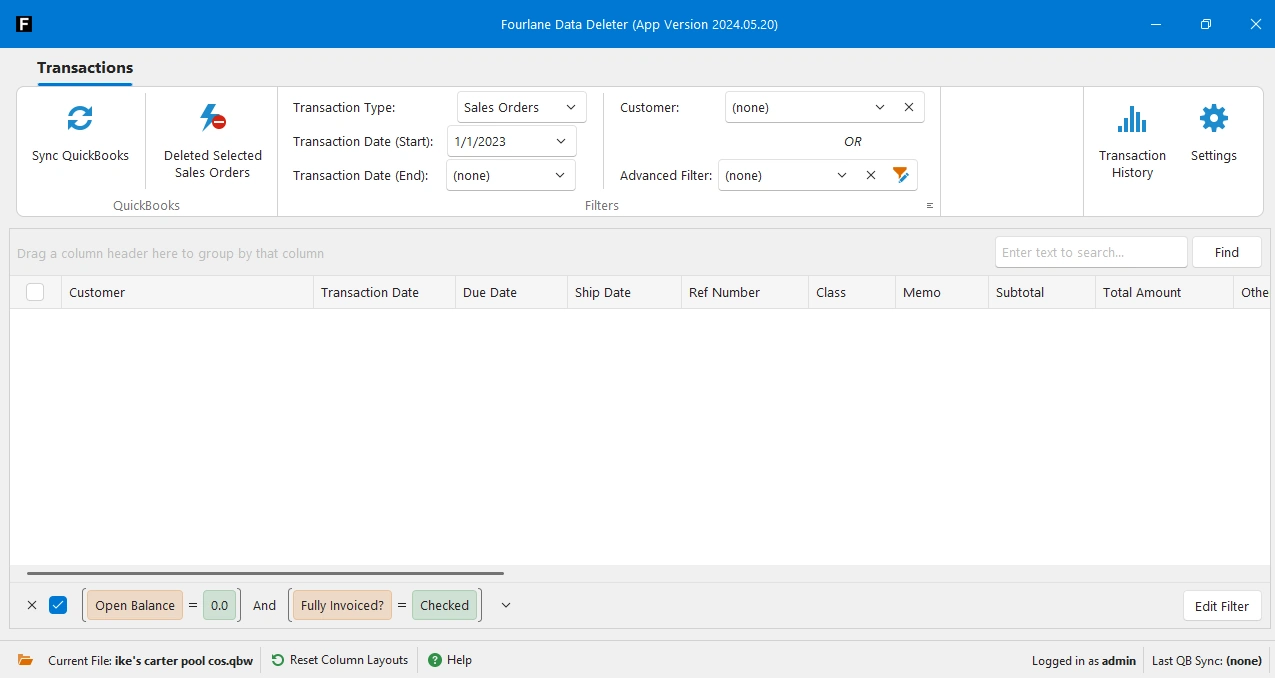Clear the Advanced Filter with X
The height and width of the screenshot is (678, 1275).
point(871,175)
